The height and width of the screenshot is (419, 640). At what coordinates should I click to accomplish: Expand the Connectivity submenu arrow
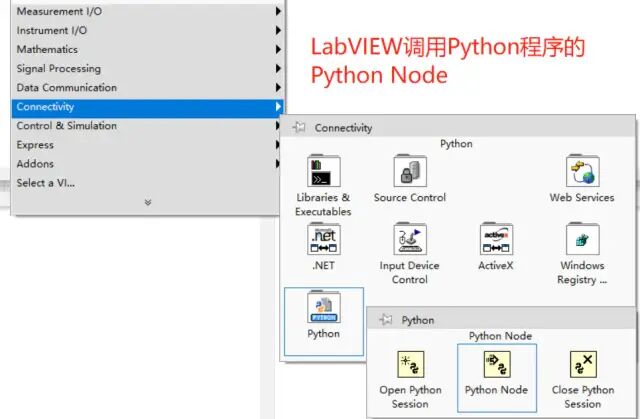click(x=278, y=106)
